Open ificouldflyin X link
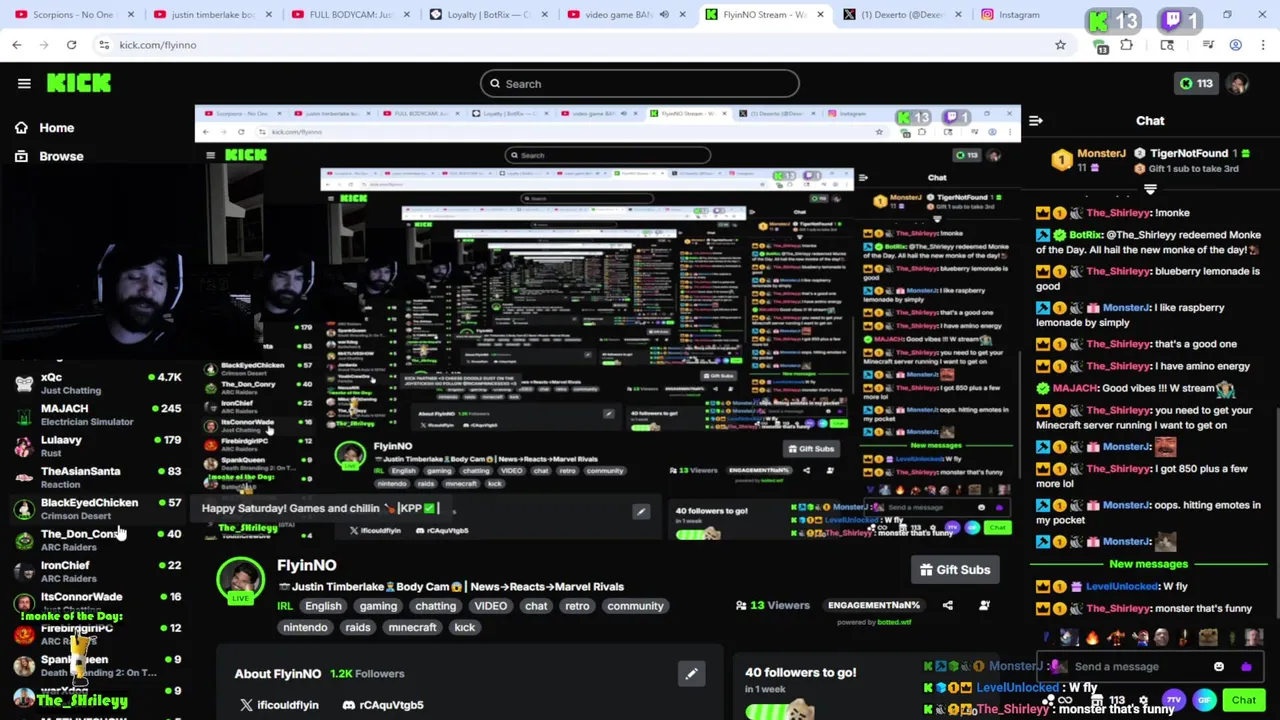Image resolution: width=1280 pixels, height=720 pixels. point(279,705)
